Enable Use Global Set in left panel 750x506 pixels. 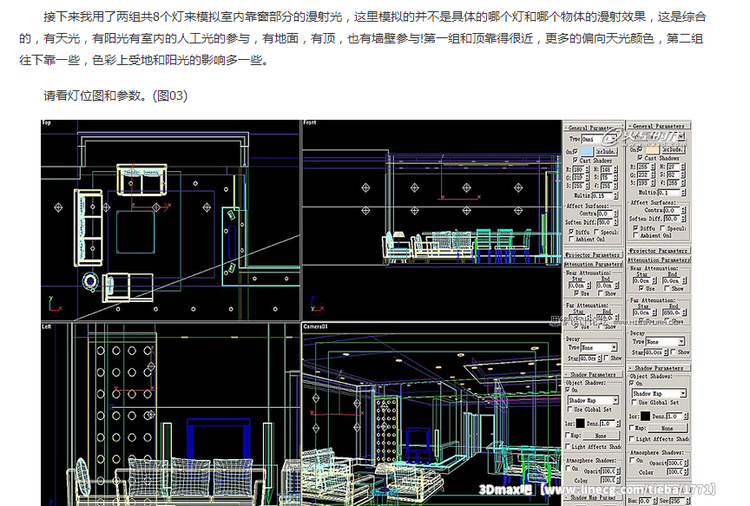tap(570, 409)
